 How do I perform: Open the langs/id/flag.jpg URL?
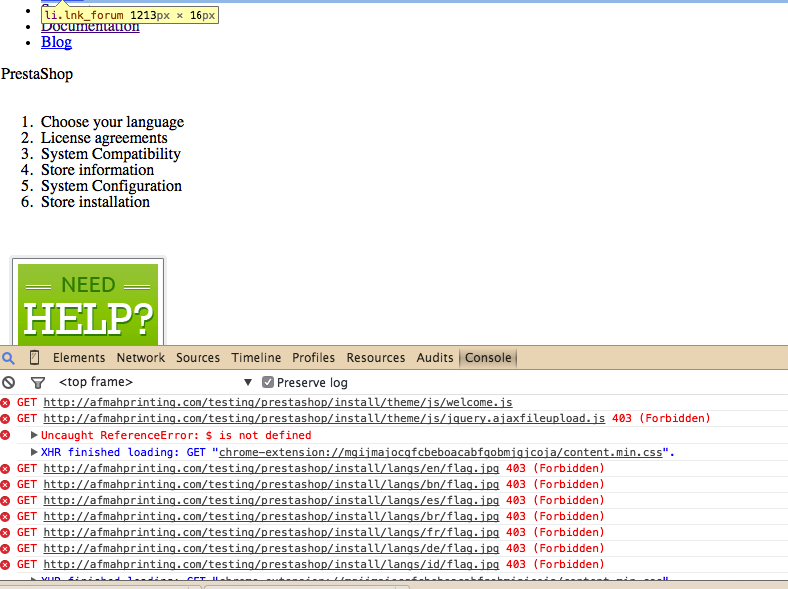tap(271, 565)
